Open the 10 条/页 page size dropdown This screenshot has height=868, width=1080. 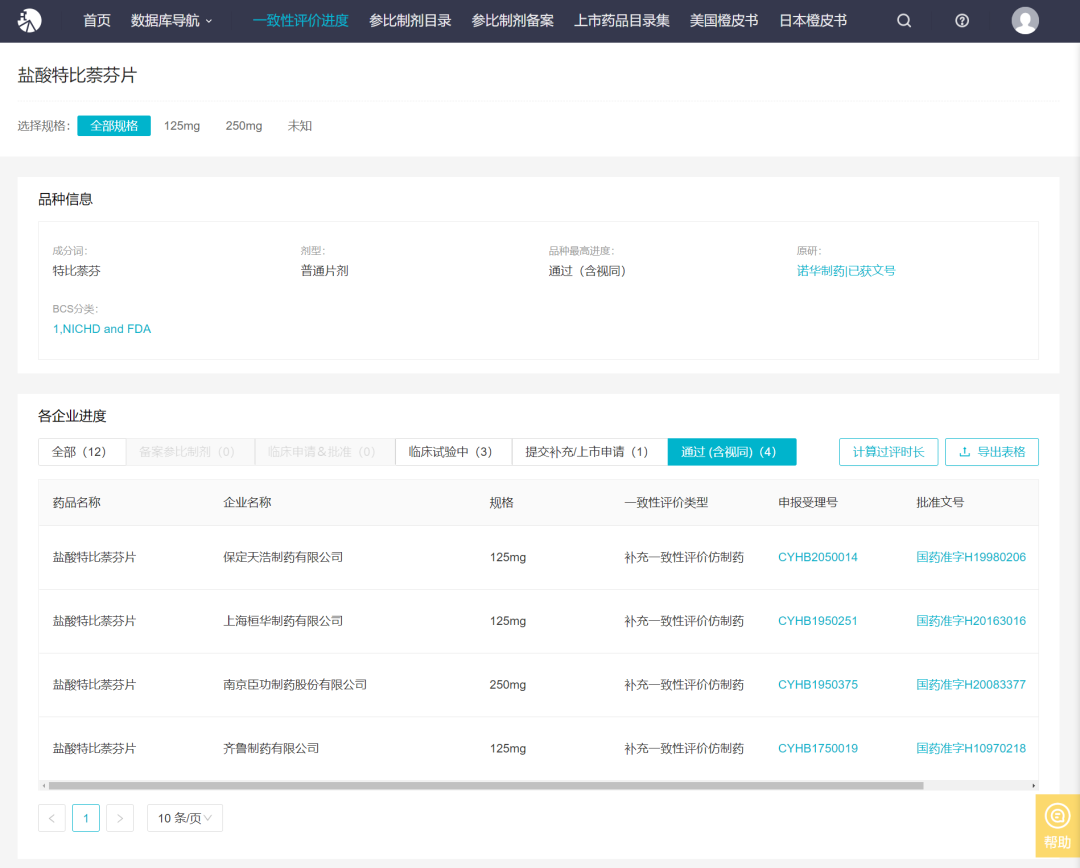185,818
